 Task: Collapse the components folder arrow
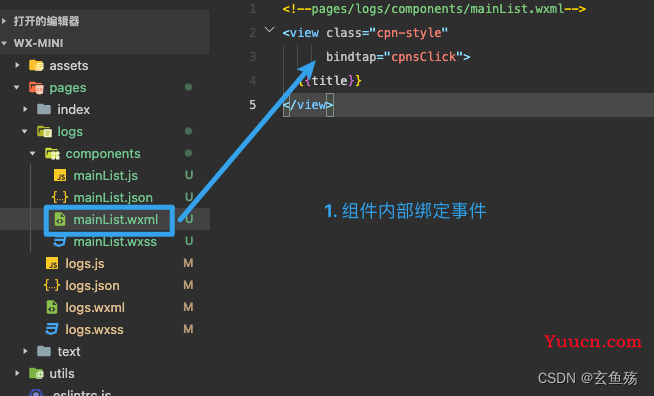(33, 154)
